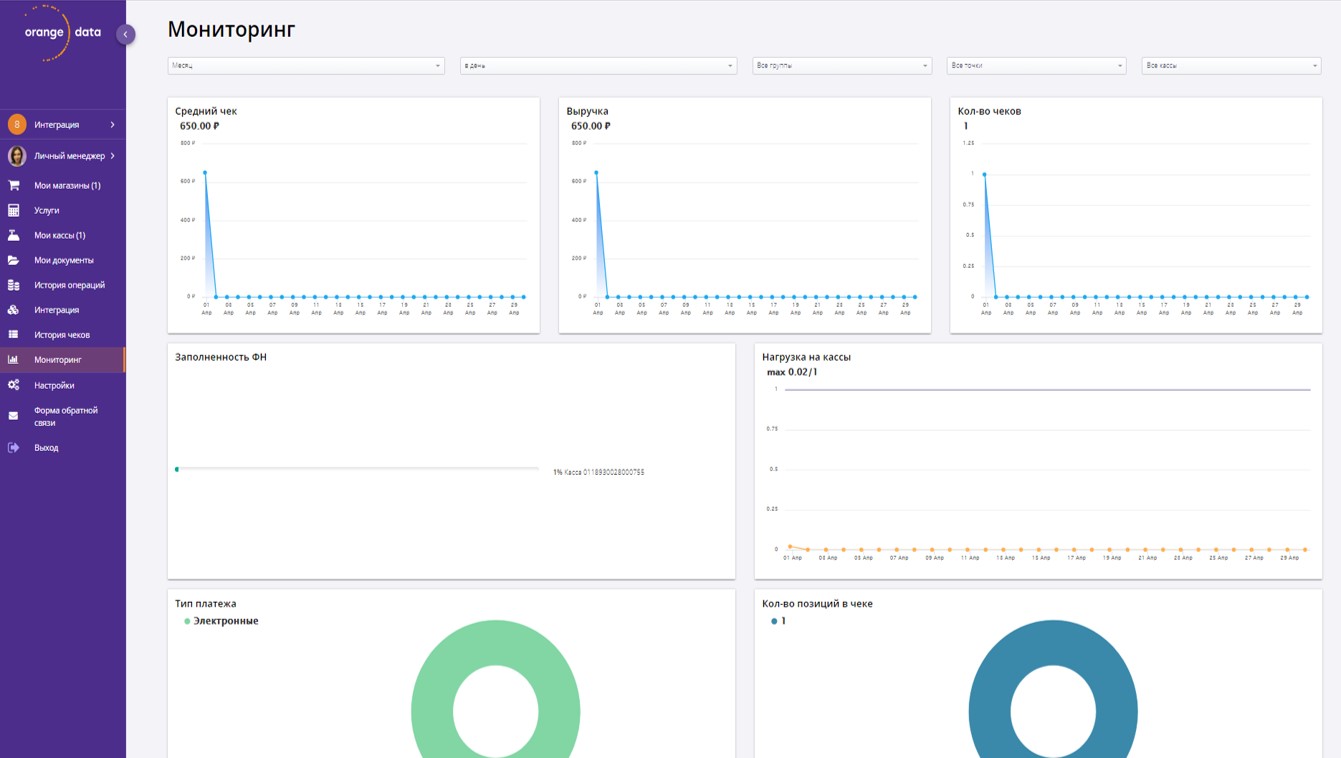Image resolution: width=1341 pixels, height=758 pixels.
Task: Open История чеков page
Action: [x=63, y=335]
